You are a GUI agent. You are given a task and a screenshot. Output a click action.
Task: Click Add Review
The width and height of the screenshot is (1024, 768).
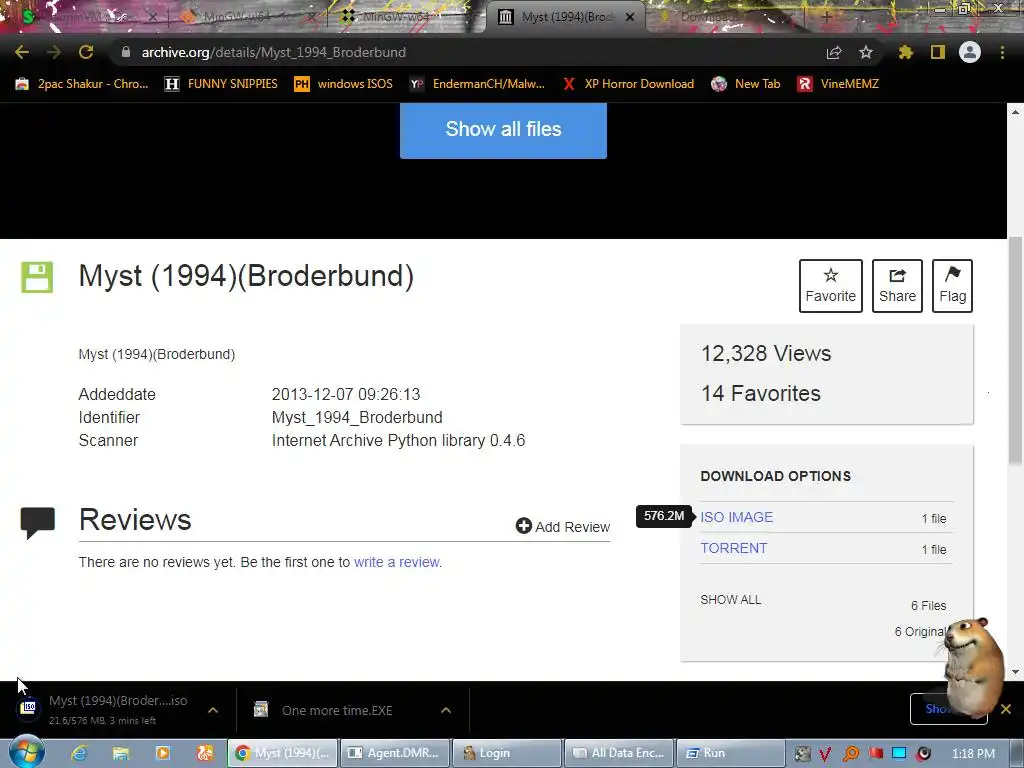tap(563, 526)
